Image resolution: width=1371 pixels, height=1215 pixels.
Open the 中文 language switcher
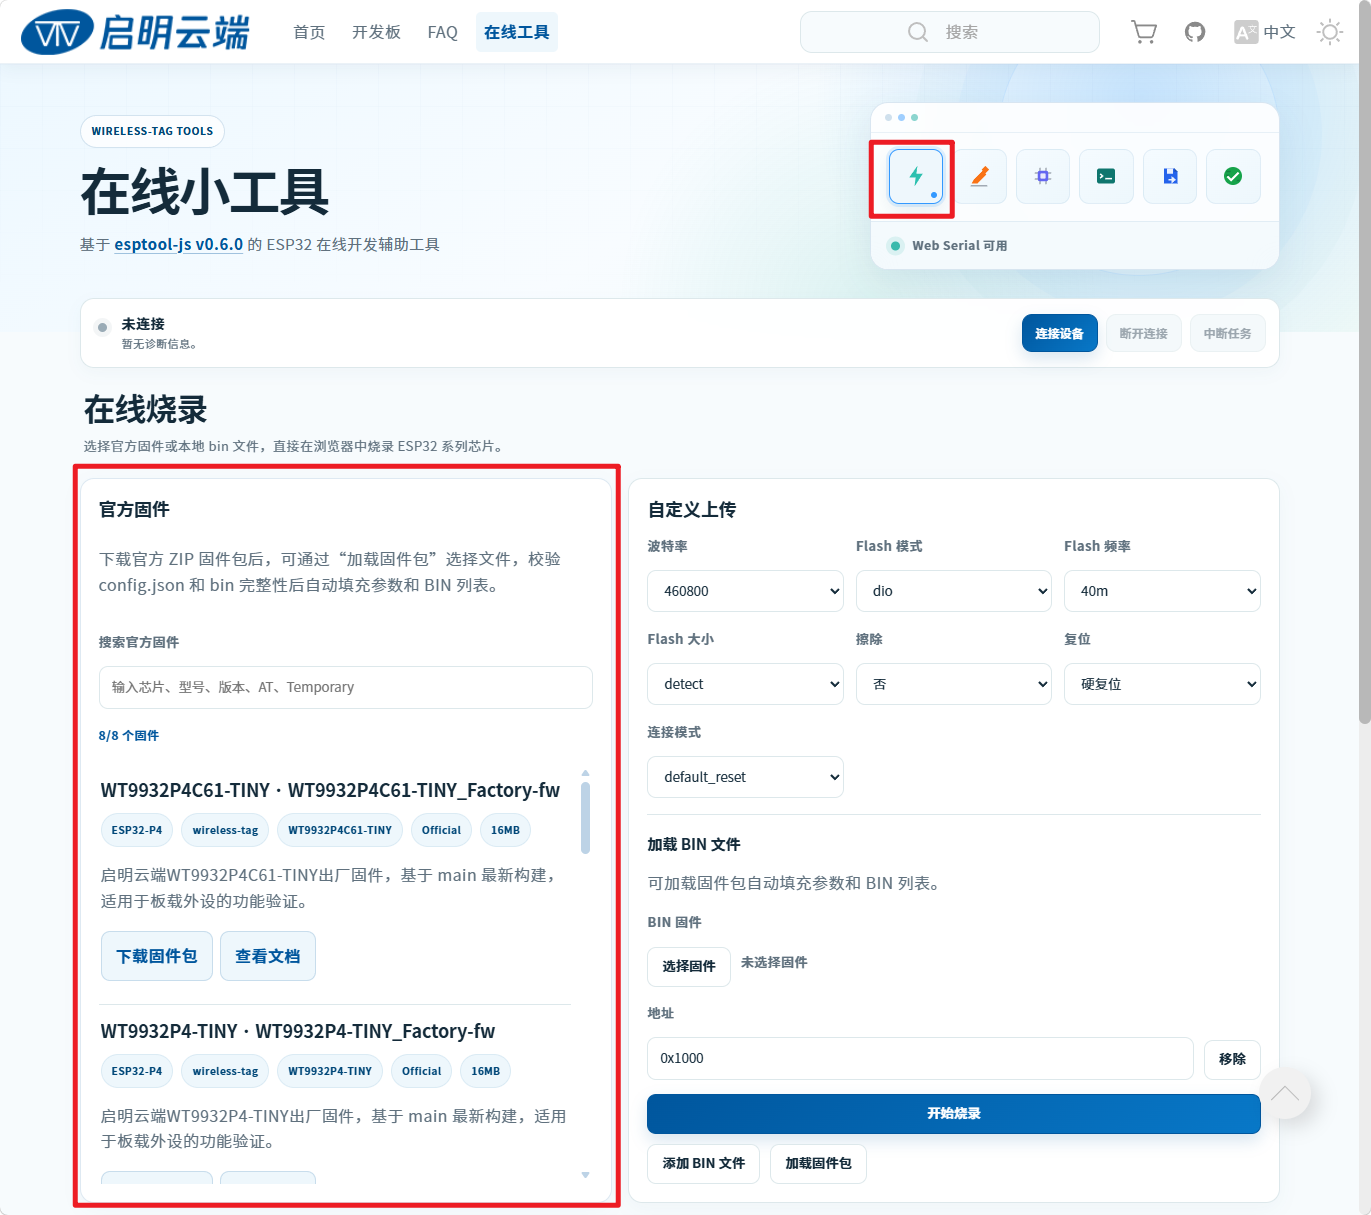pos(1265,32)
